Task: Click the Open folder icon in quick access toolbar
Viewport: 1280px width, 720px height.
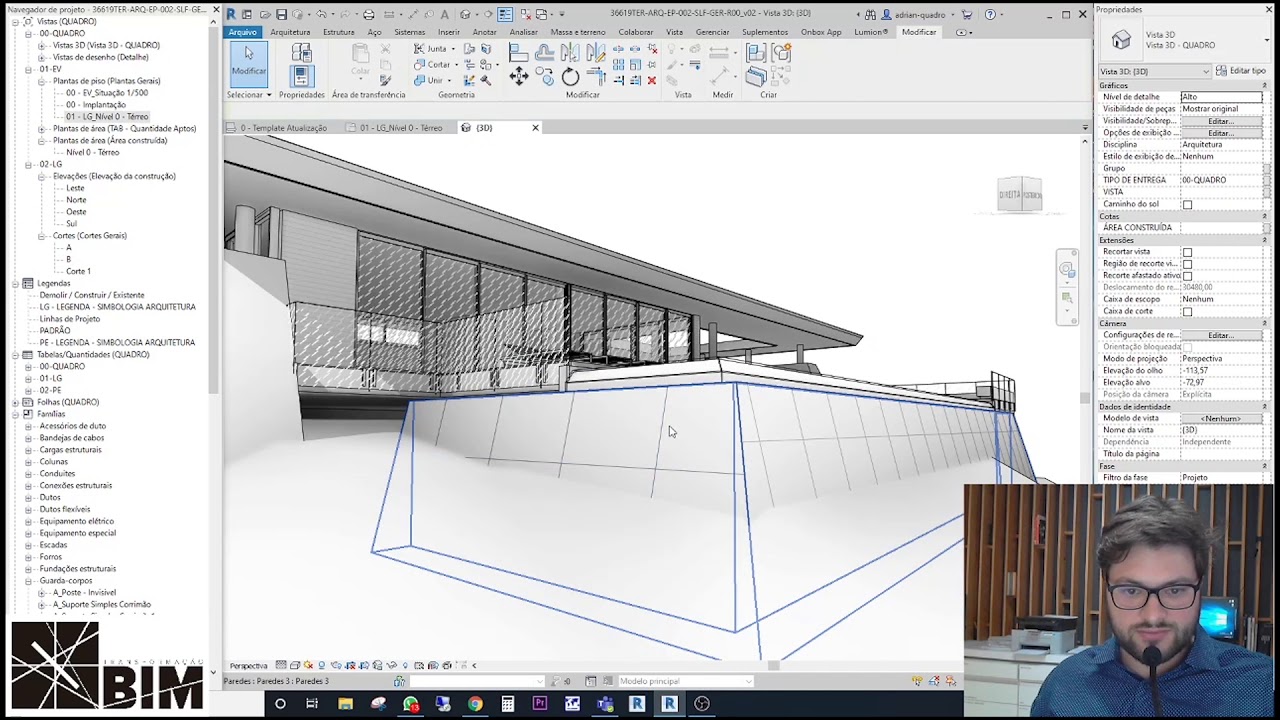Action: [x=264, y=15]
